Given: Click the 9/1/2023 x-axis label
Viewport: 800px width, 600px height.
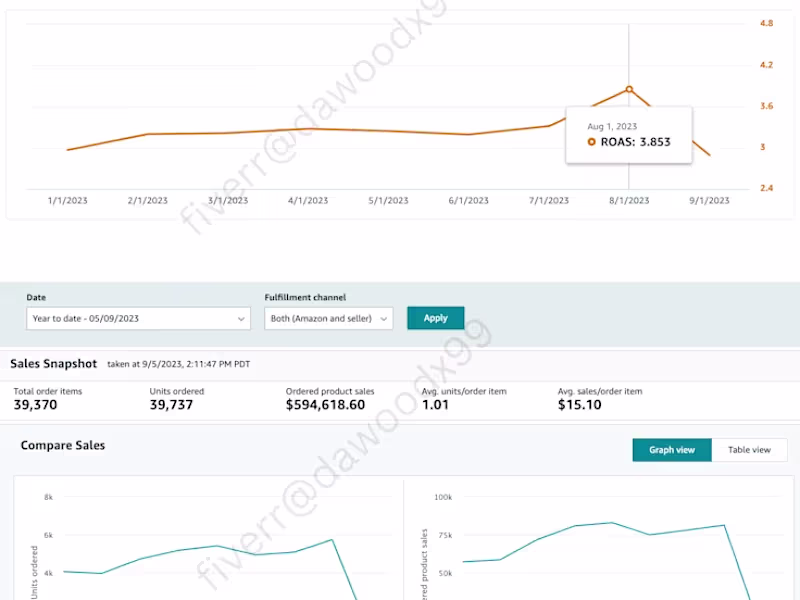Looking at the screenshot, I should click(710, 201).
